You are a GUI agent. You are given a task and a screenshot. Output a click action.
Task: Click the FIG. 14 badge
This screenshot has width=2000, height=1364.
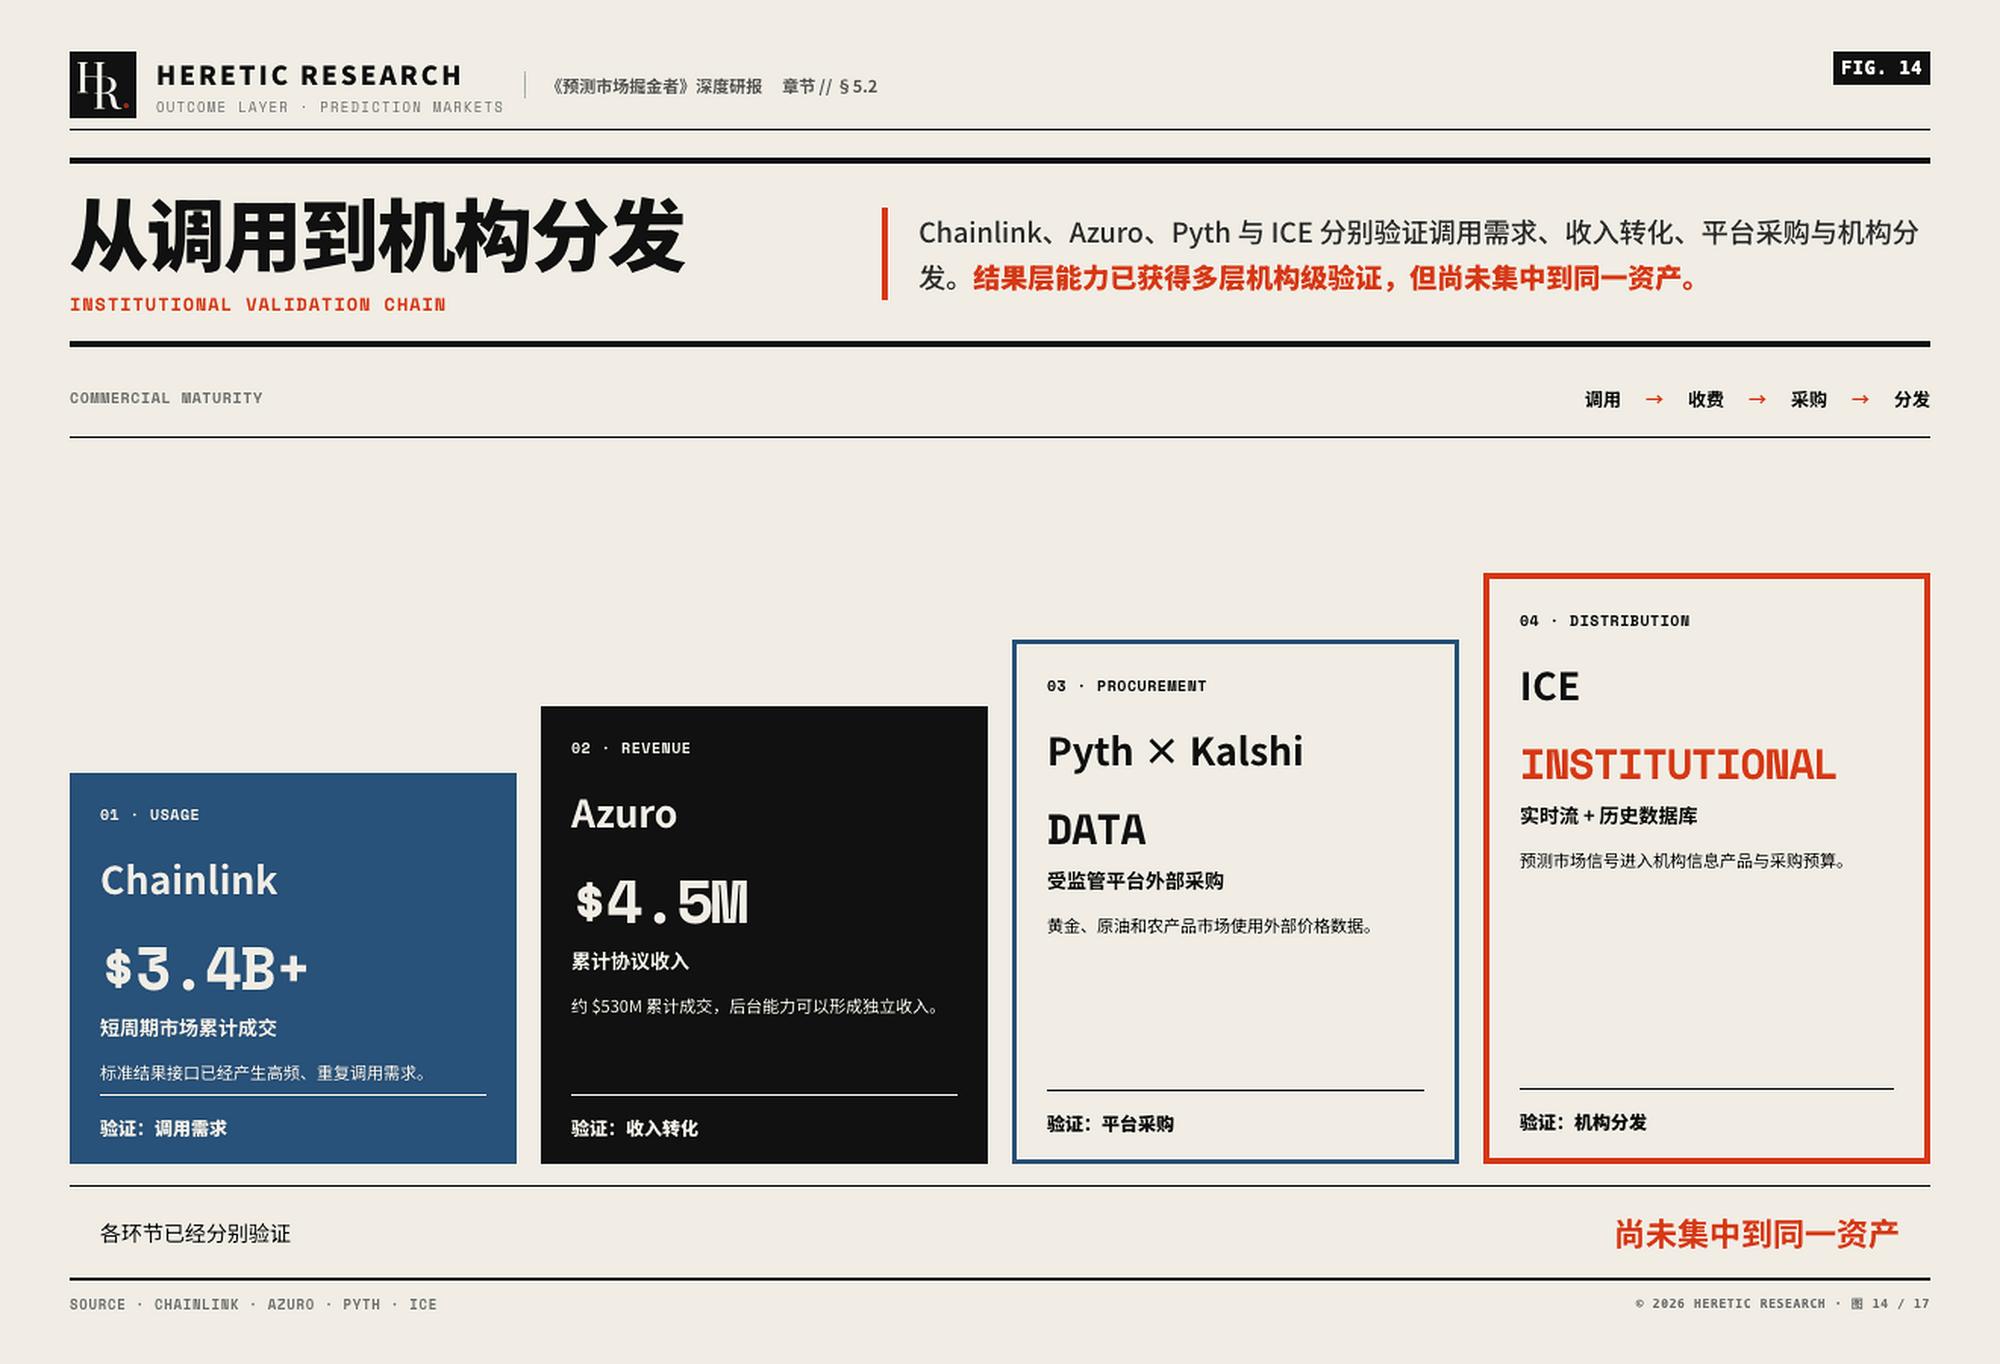pyautogui.click(x=1881, y=68)
